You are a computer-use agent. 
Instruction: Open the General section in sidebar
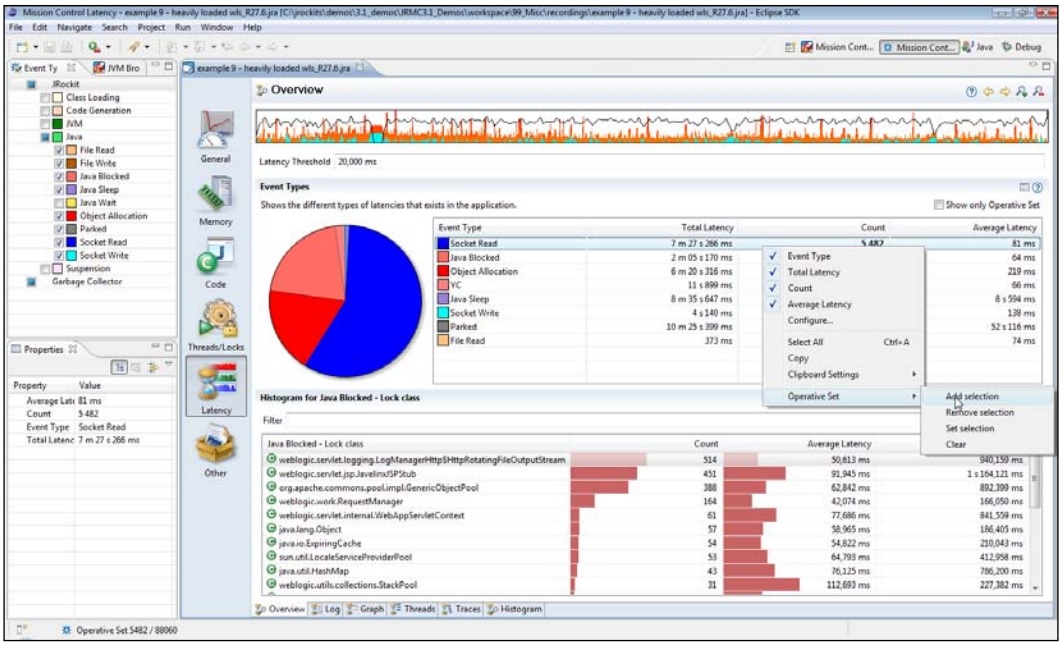[x=216, y=137]
